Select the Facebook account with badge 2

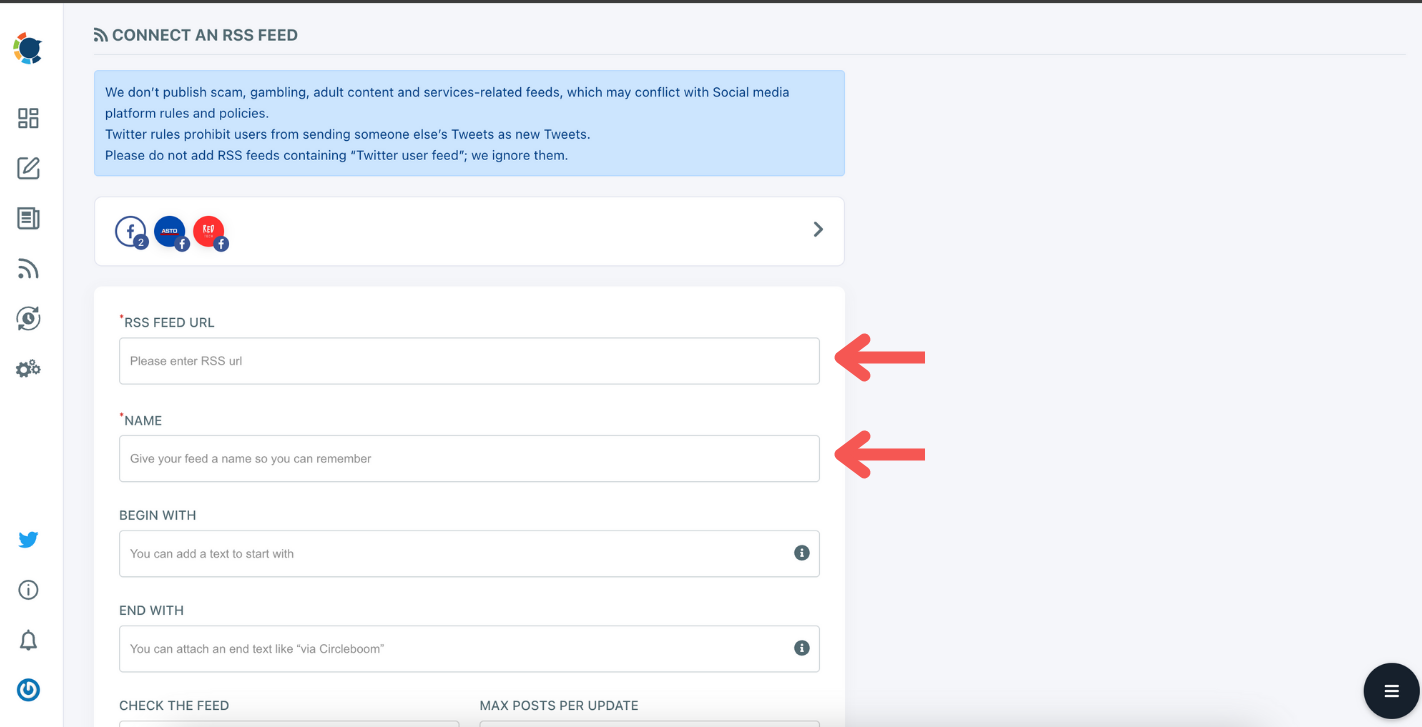pos(131,231)
